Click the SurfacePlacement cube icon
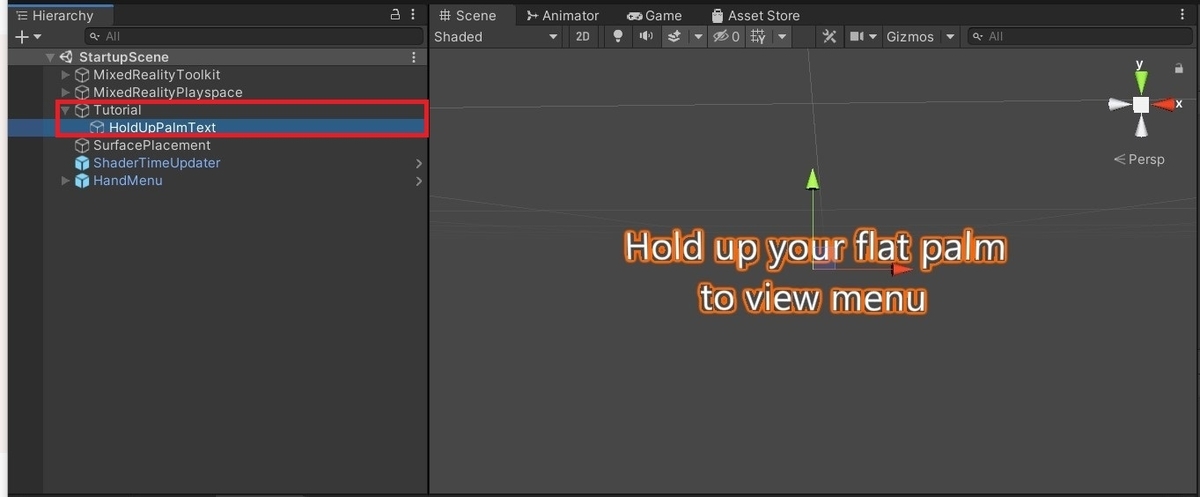The height and width of the screenshot is (497, 1200). (82, 145)
